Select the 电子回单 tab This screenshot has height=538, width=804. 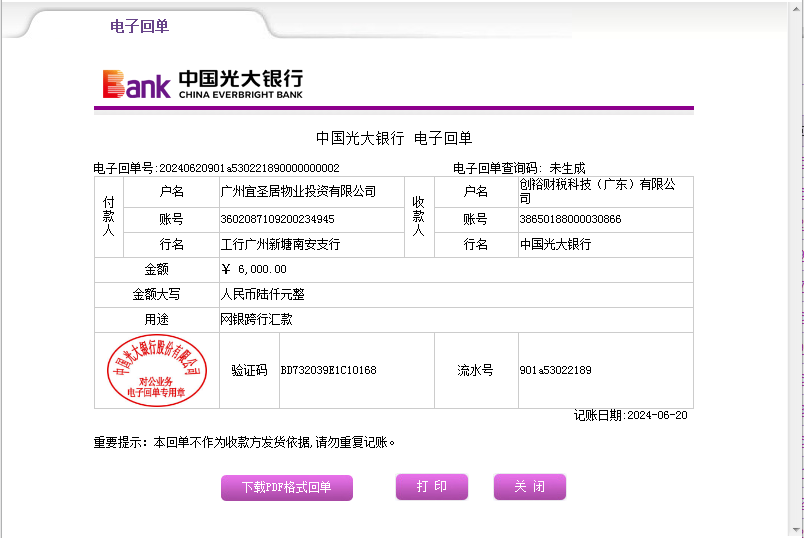[139, 26]
